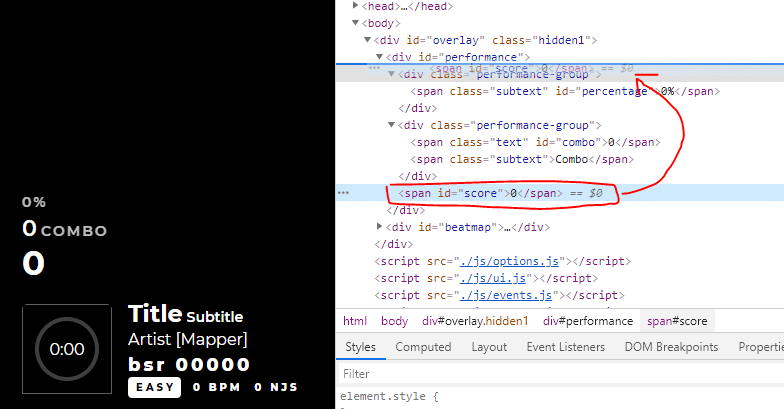The image size is (784, 409).
Task: Click the 0% percentage in overlay
Action: coord(34,202)
